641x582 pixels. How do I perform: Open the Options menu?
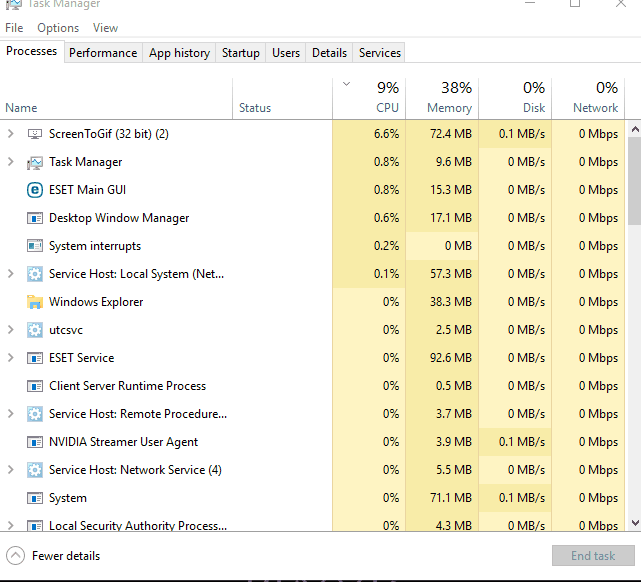click(x=58, y=28)
